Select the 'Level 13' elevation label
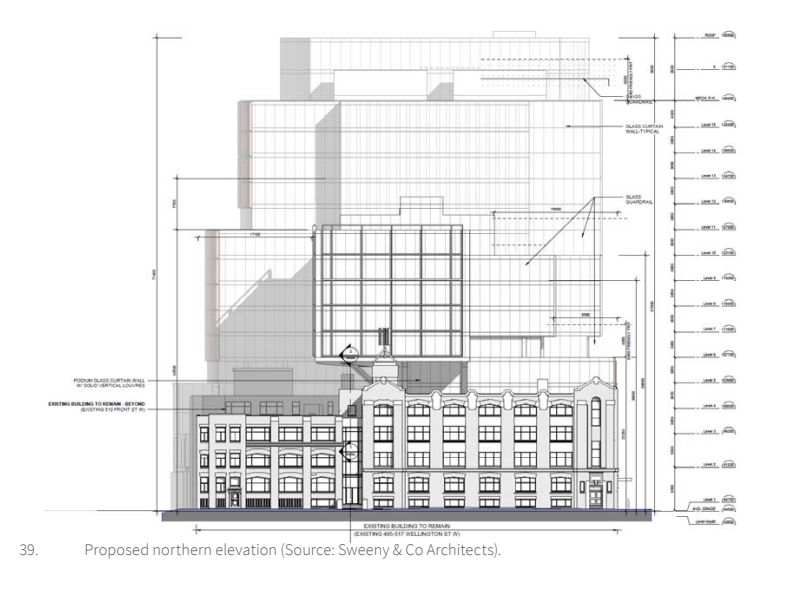 (x=709, y=176)
